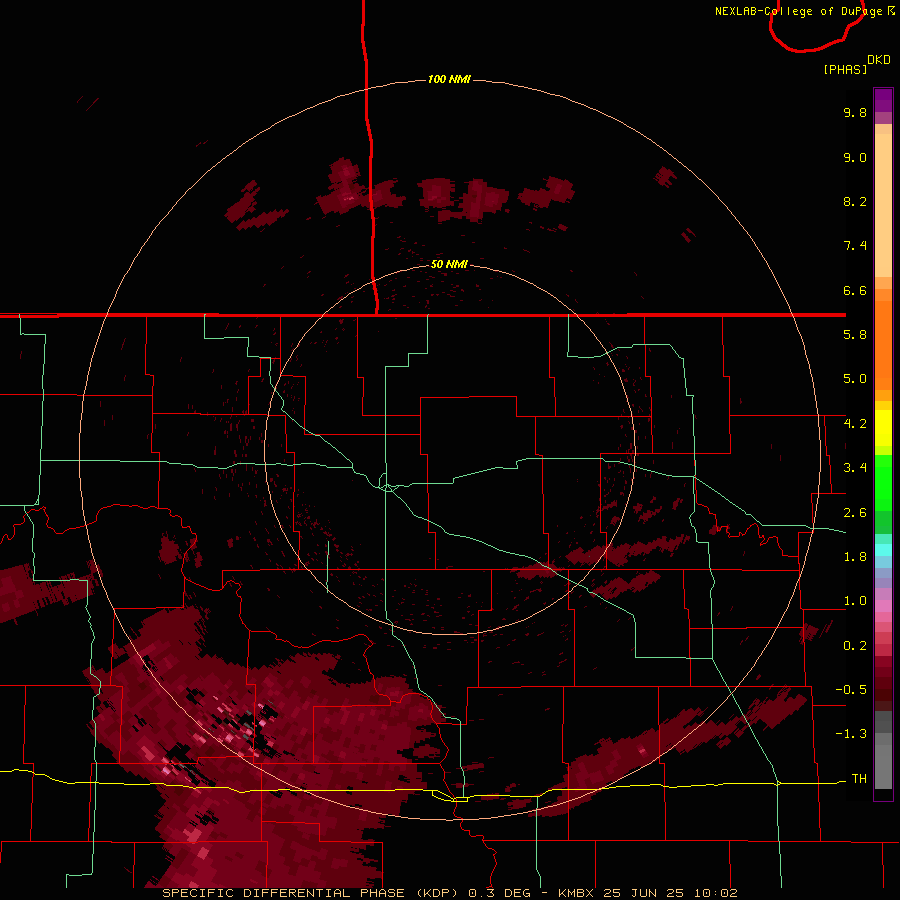
Task: Click the DKD legend heading
Action: [879, 59]
